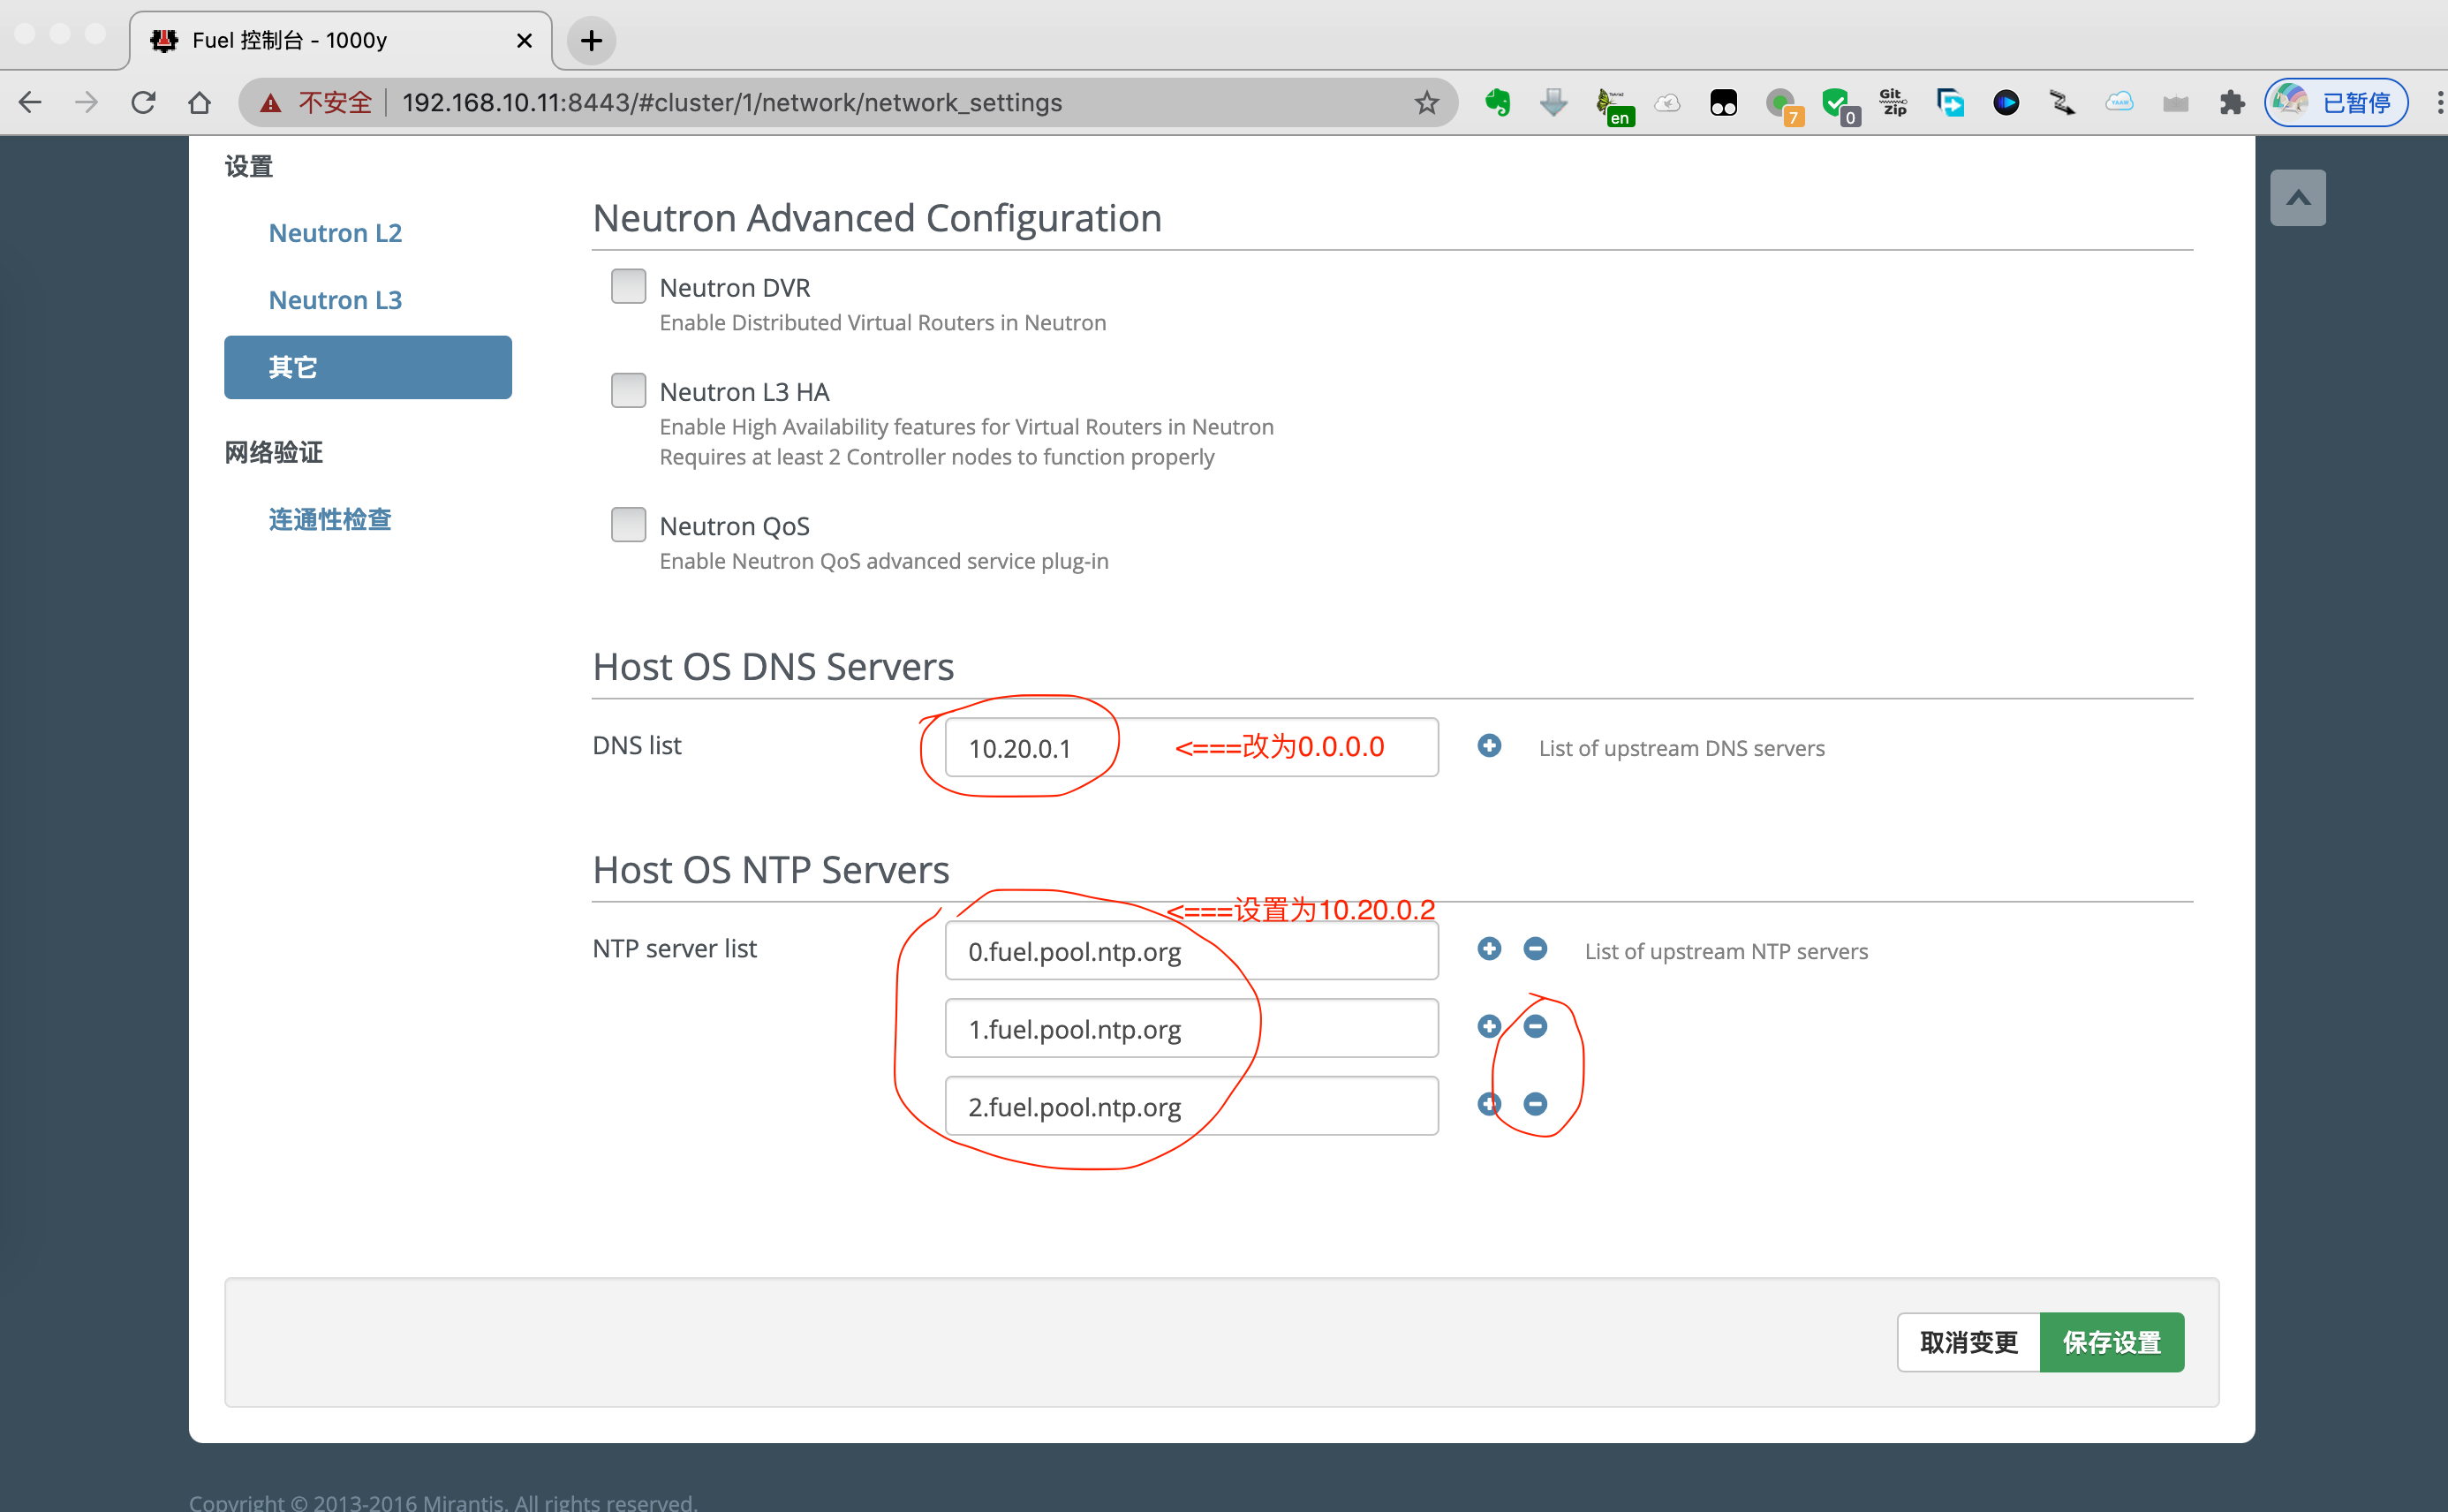This screenshot has height=1512, width=2448.
Task: Click the 'Neutron Advanced Configuration' heading
Action: [x=877, y=218]
